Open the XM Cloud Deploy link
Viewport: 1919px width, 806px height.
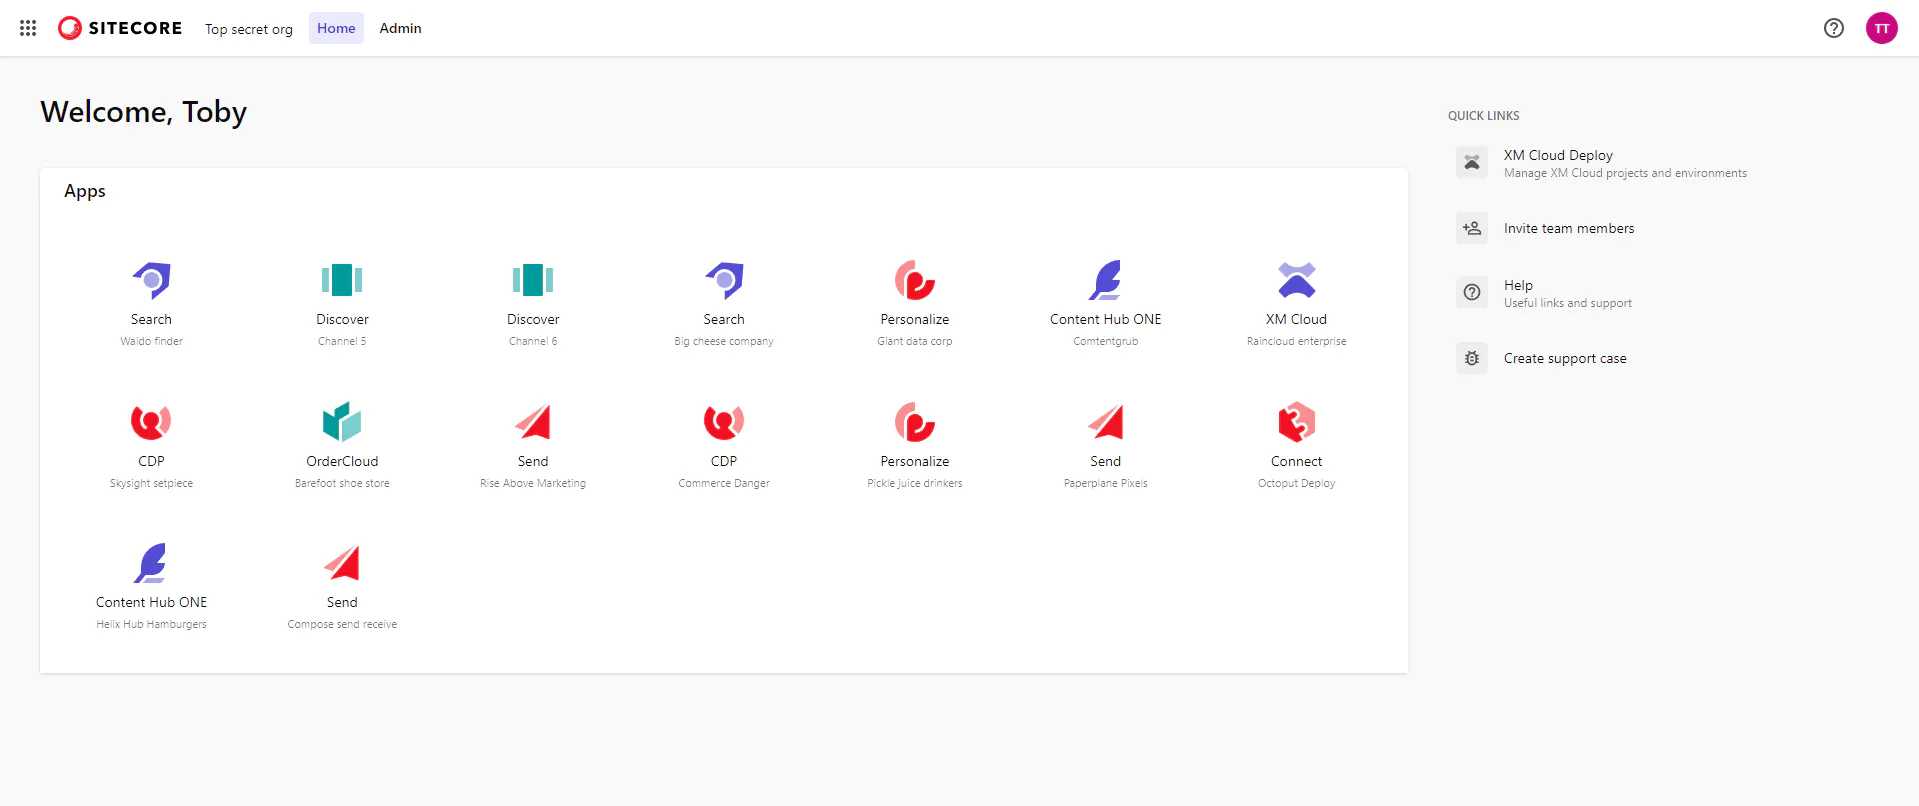1558,155
